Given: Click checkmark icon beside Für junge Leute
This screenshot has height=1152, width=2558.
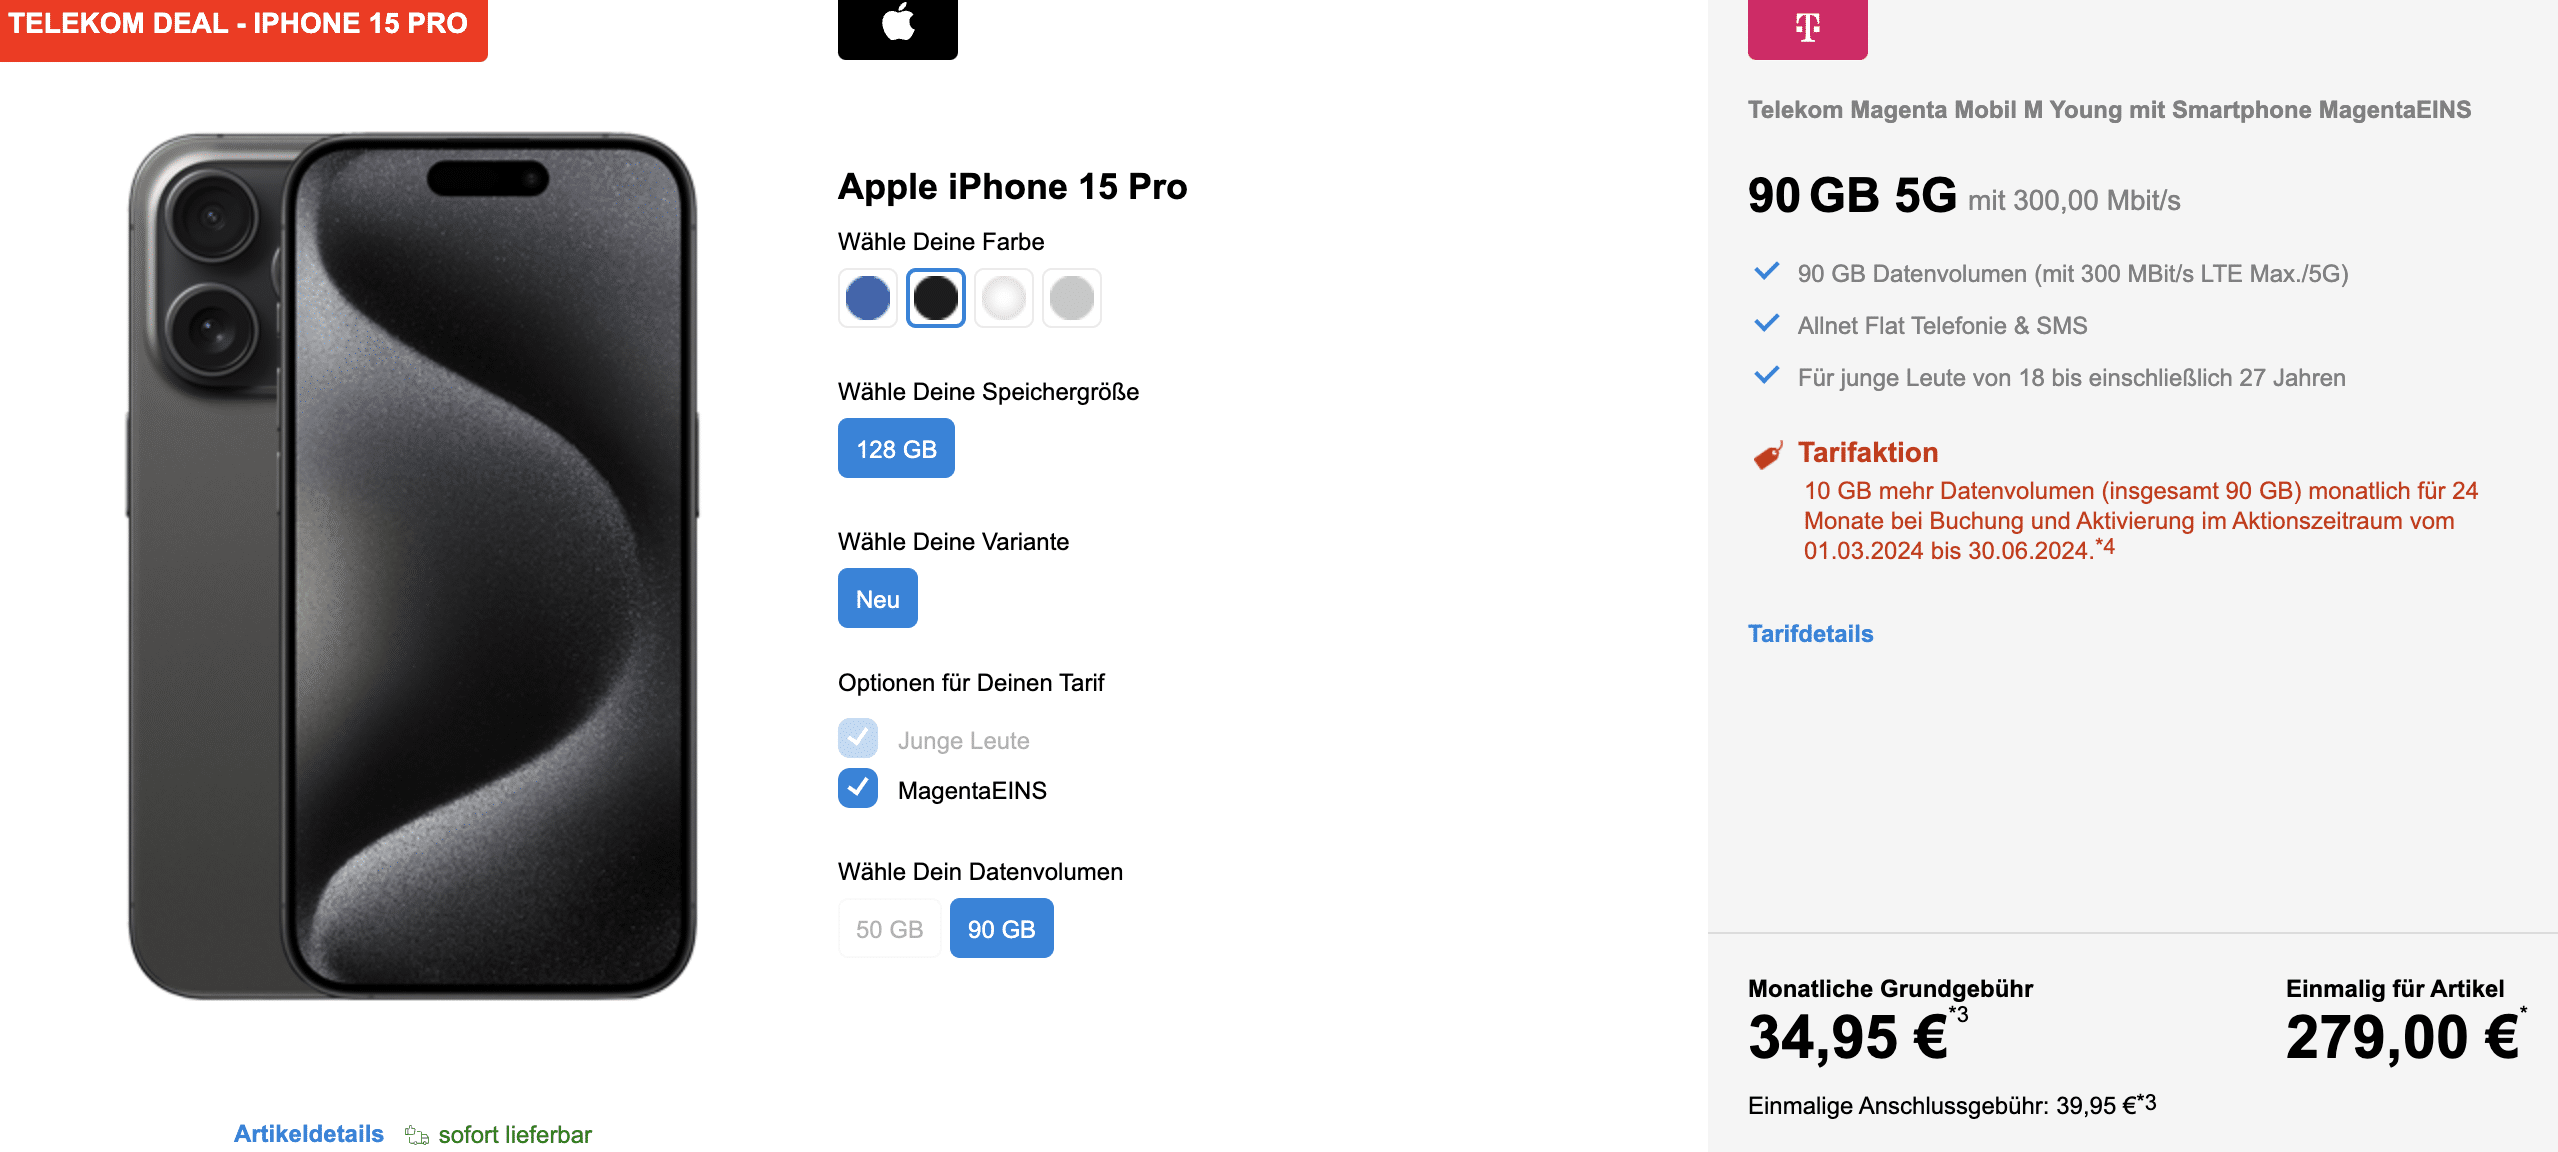Looking at the screenshot, I should tap(1767, 375).
